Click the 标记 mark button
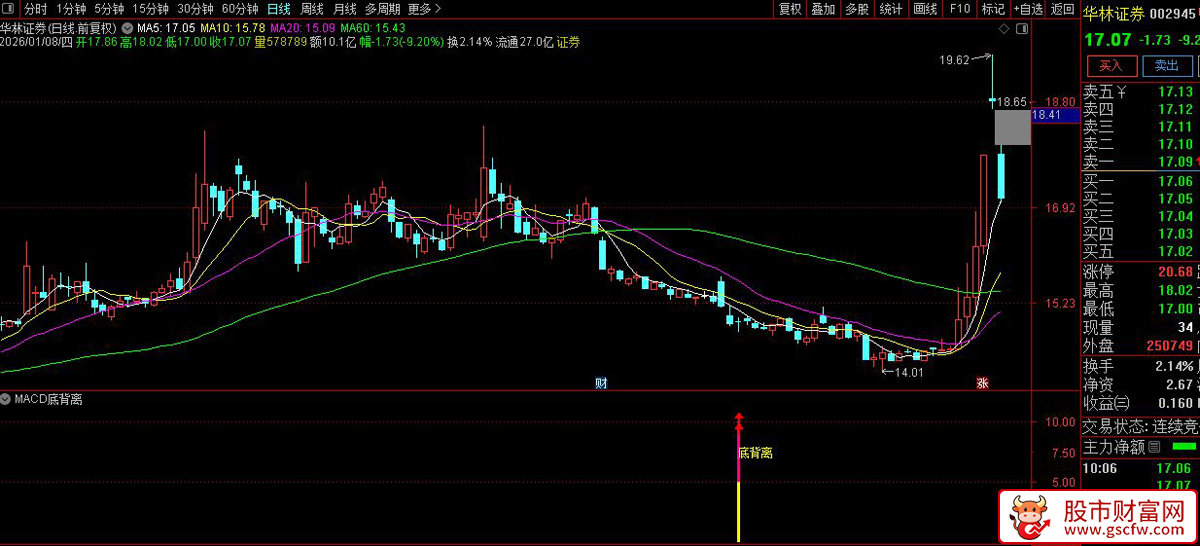The height and width of the screenshot is (546, 1200). 993,9
